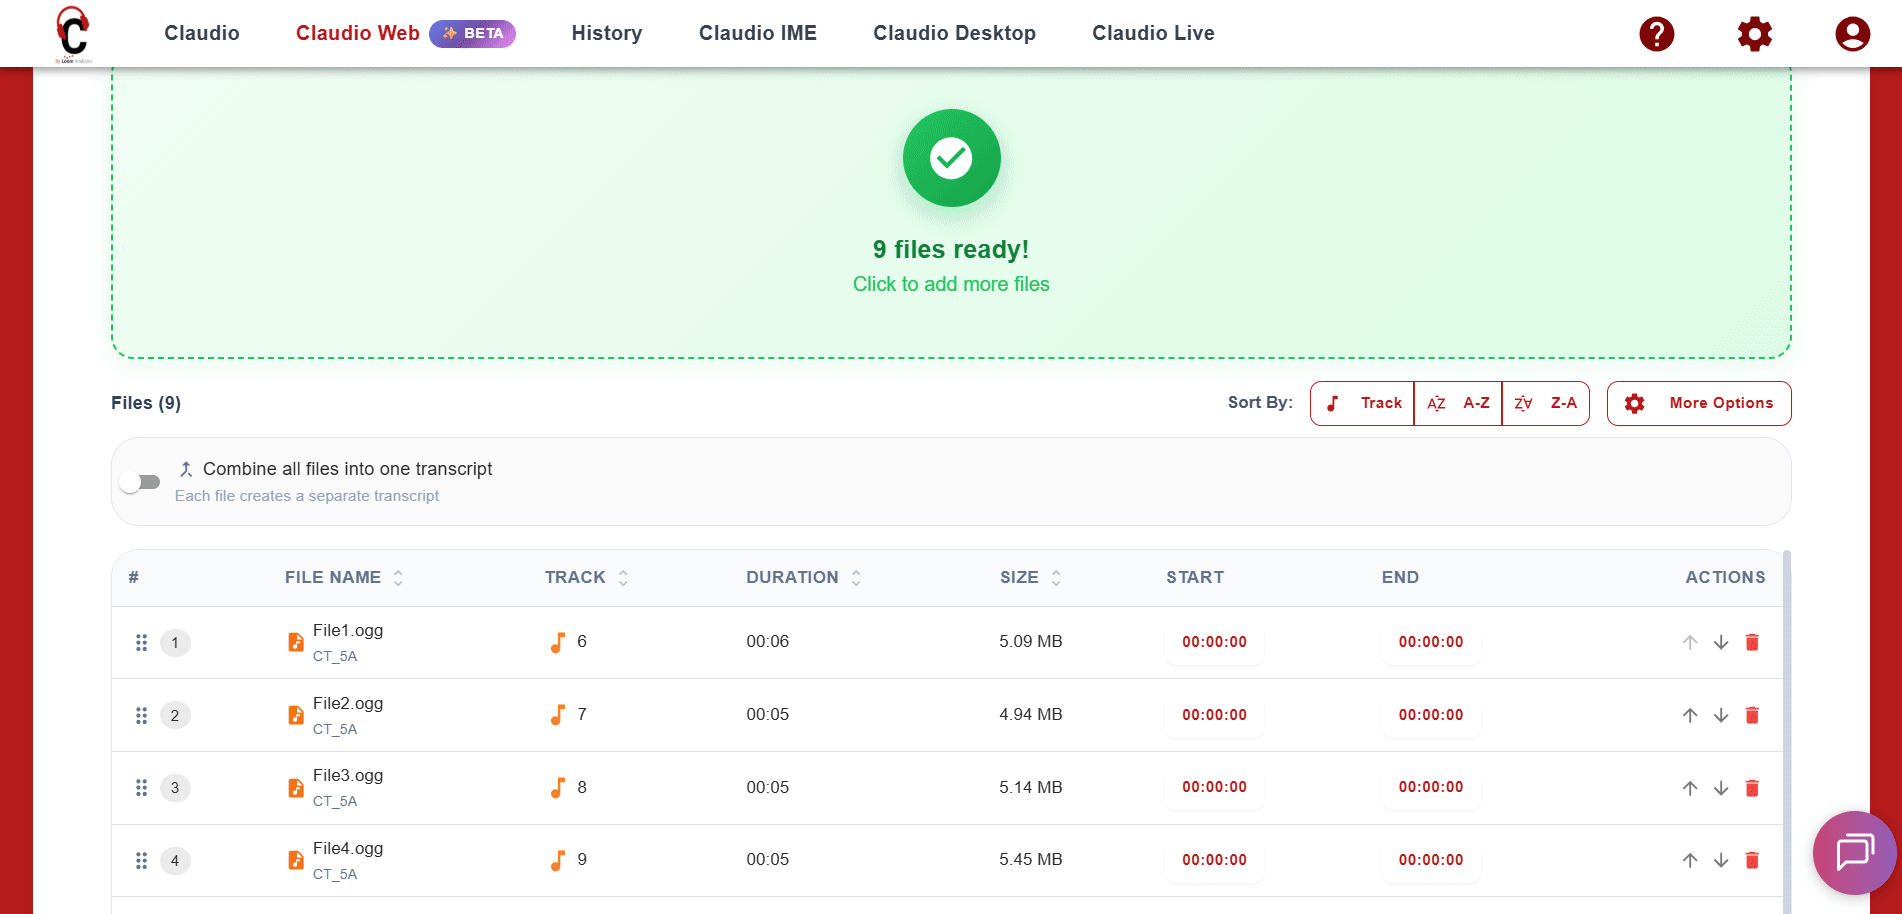Switch to the History tab
The image size is (1902, 914).
606,33
